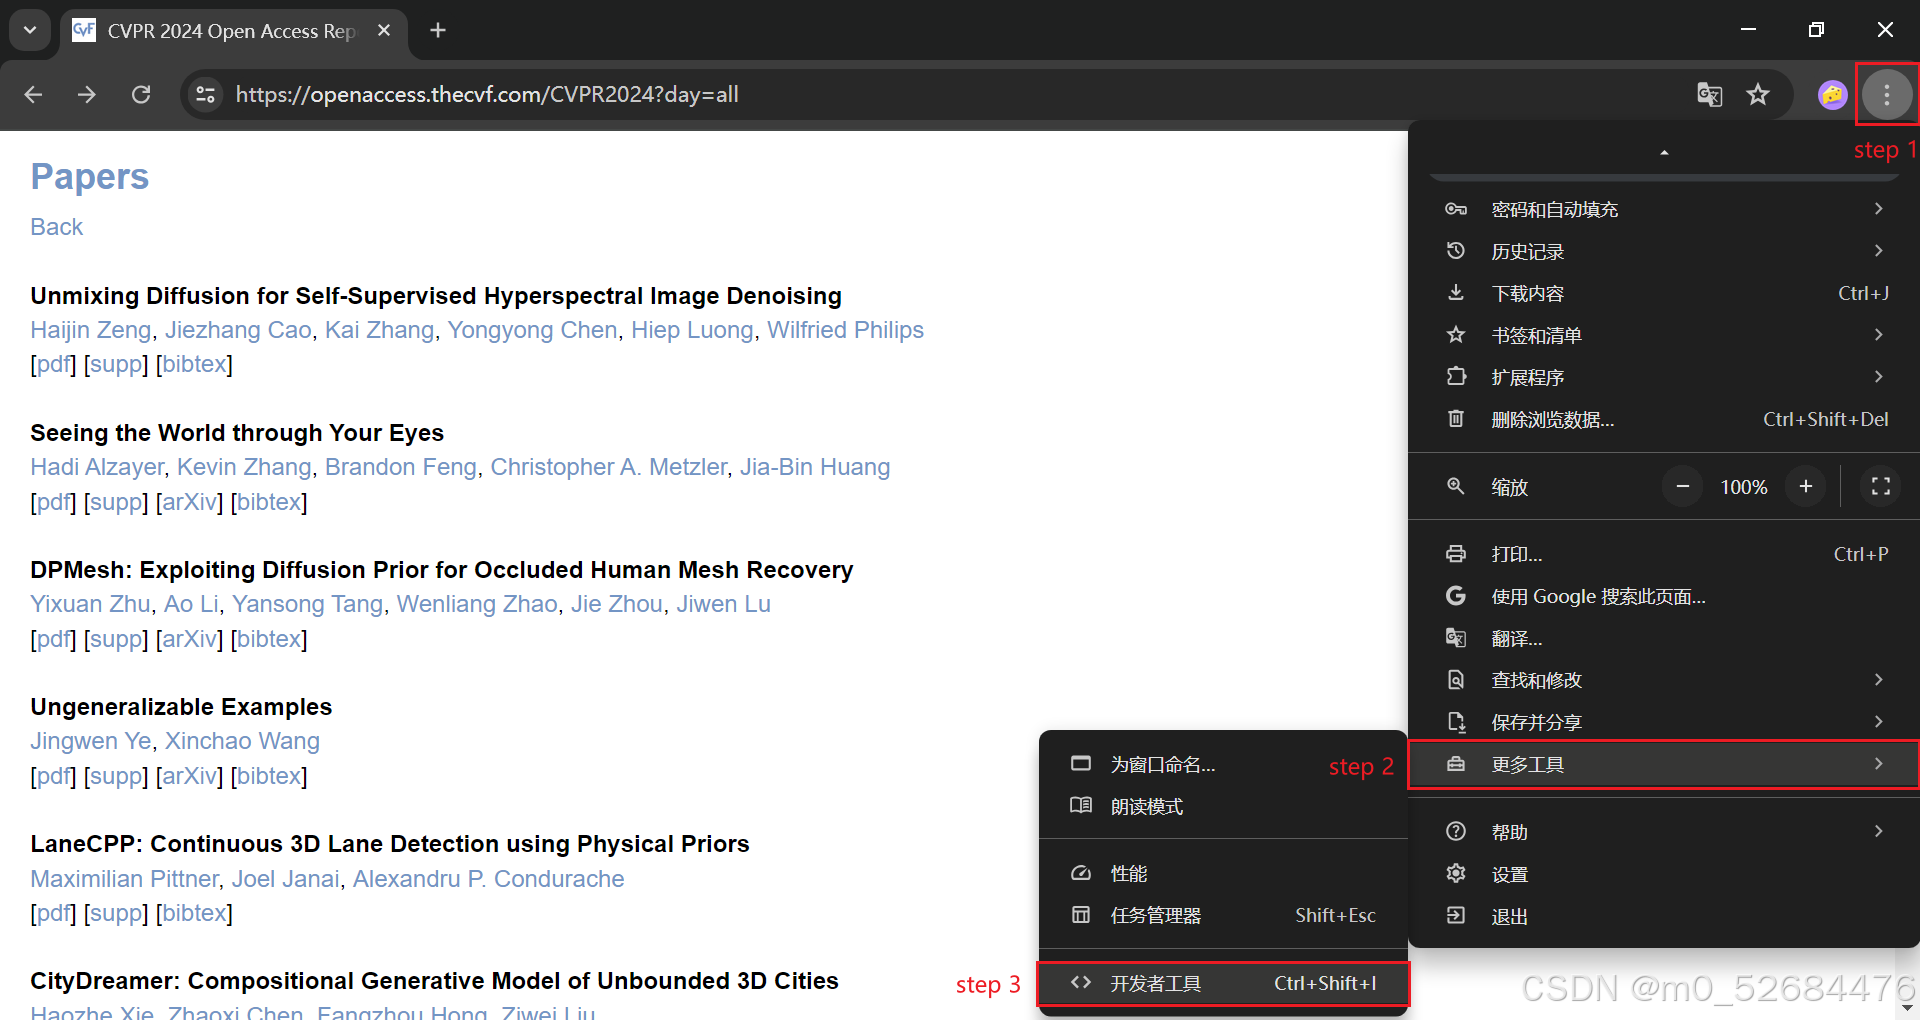Open 性能 in more tools submenu
Image resolution: width=1920 pixels, height=1020 pixels.
[x=1223, y=873]
